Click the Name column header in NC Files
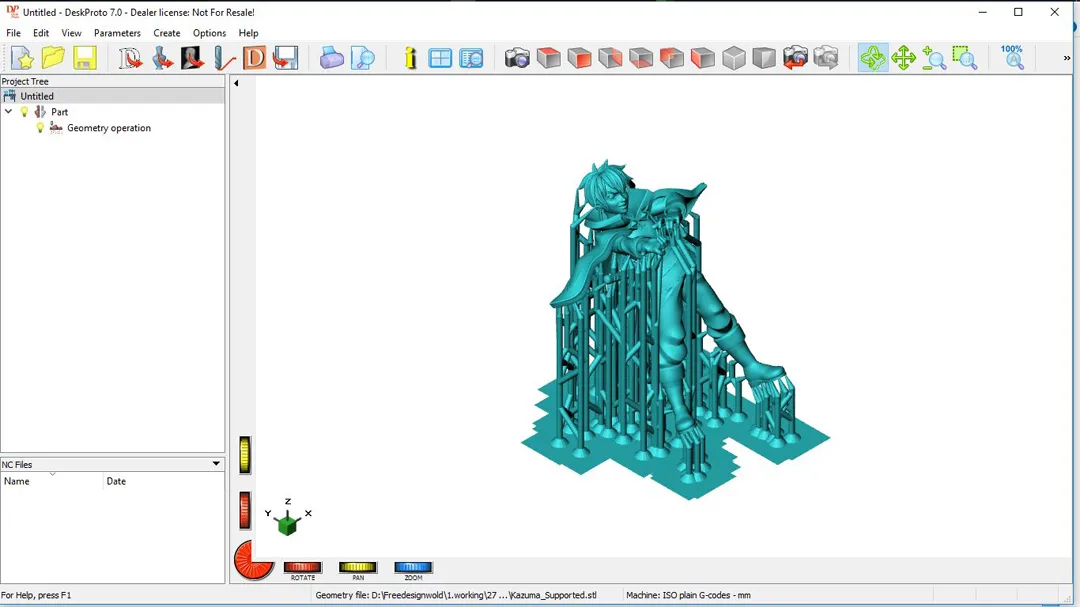1080x607 pixels. click(x=17, y=481)
